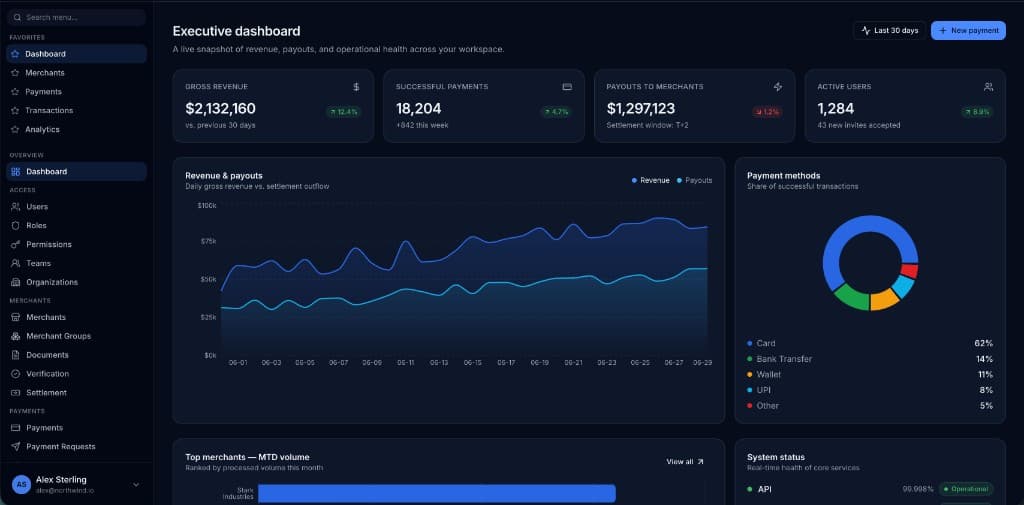Click the New payment button
Viewport: 1024px width, 505px height.
[x=968, y=30]
